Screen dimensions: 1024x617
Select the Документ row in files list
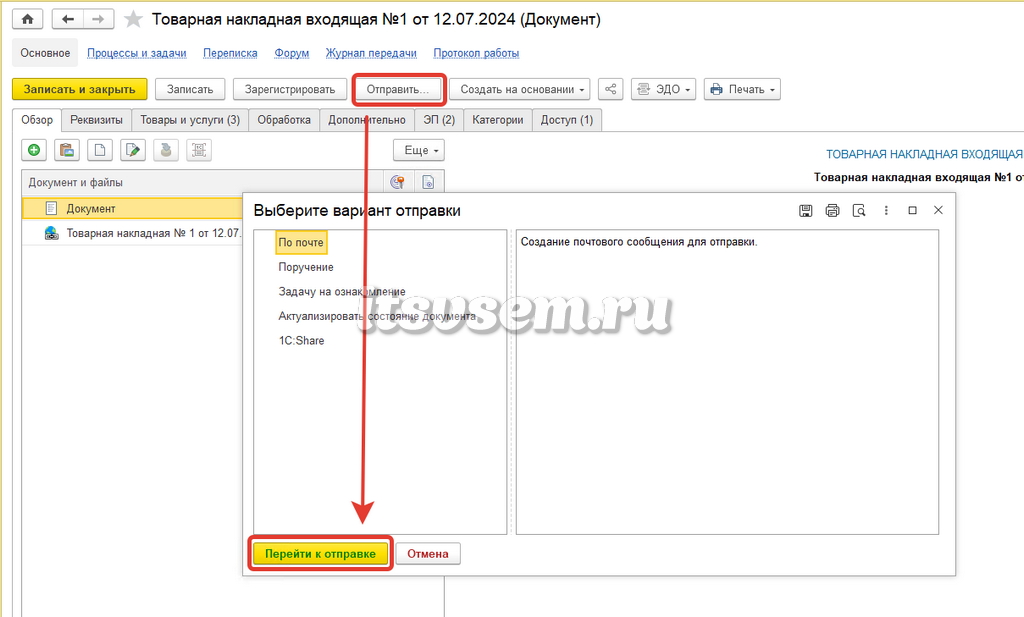pos(133,208)
